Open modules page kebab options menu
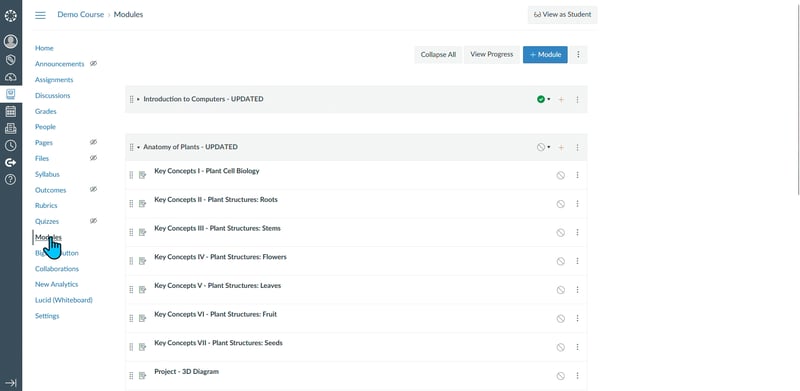 [578, 55]
